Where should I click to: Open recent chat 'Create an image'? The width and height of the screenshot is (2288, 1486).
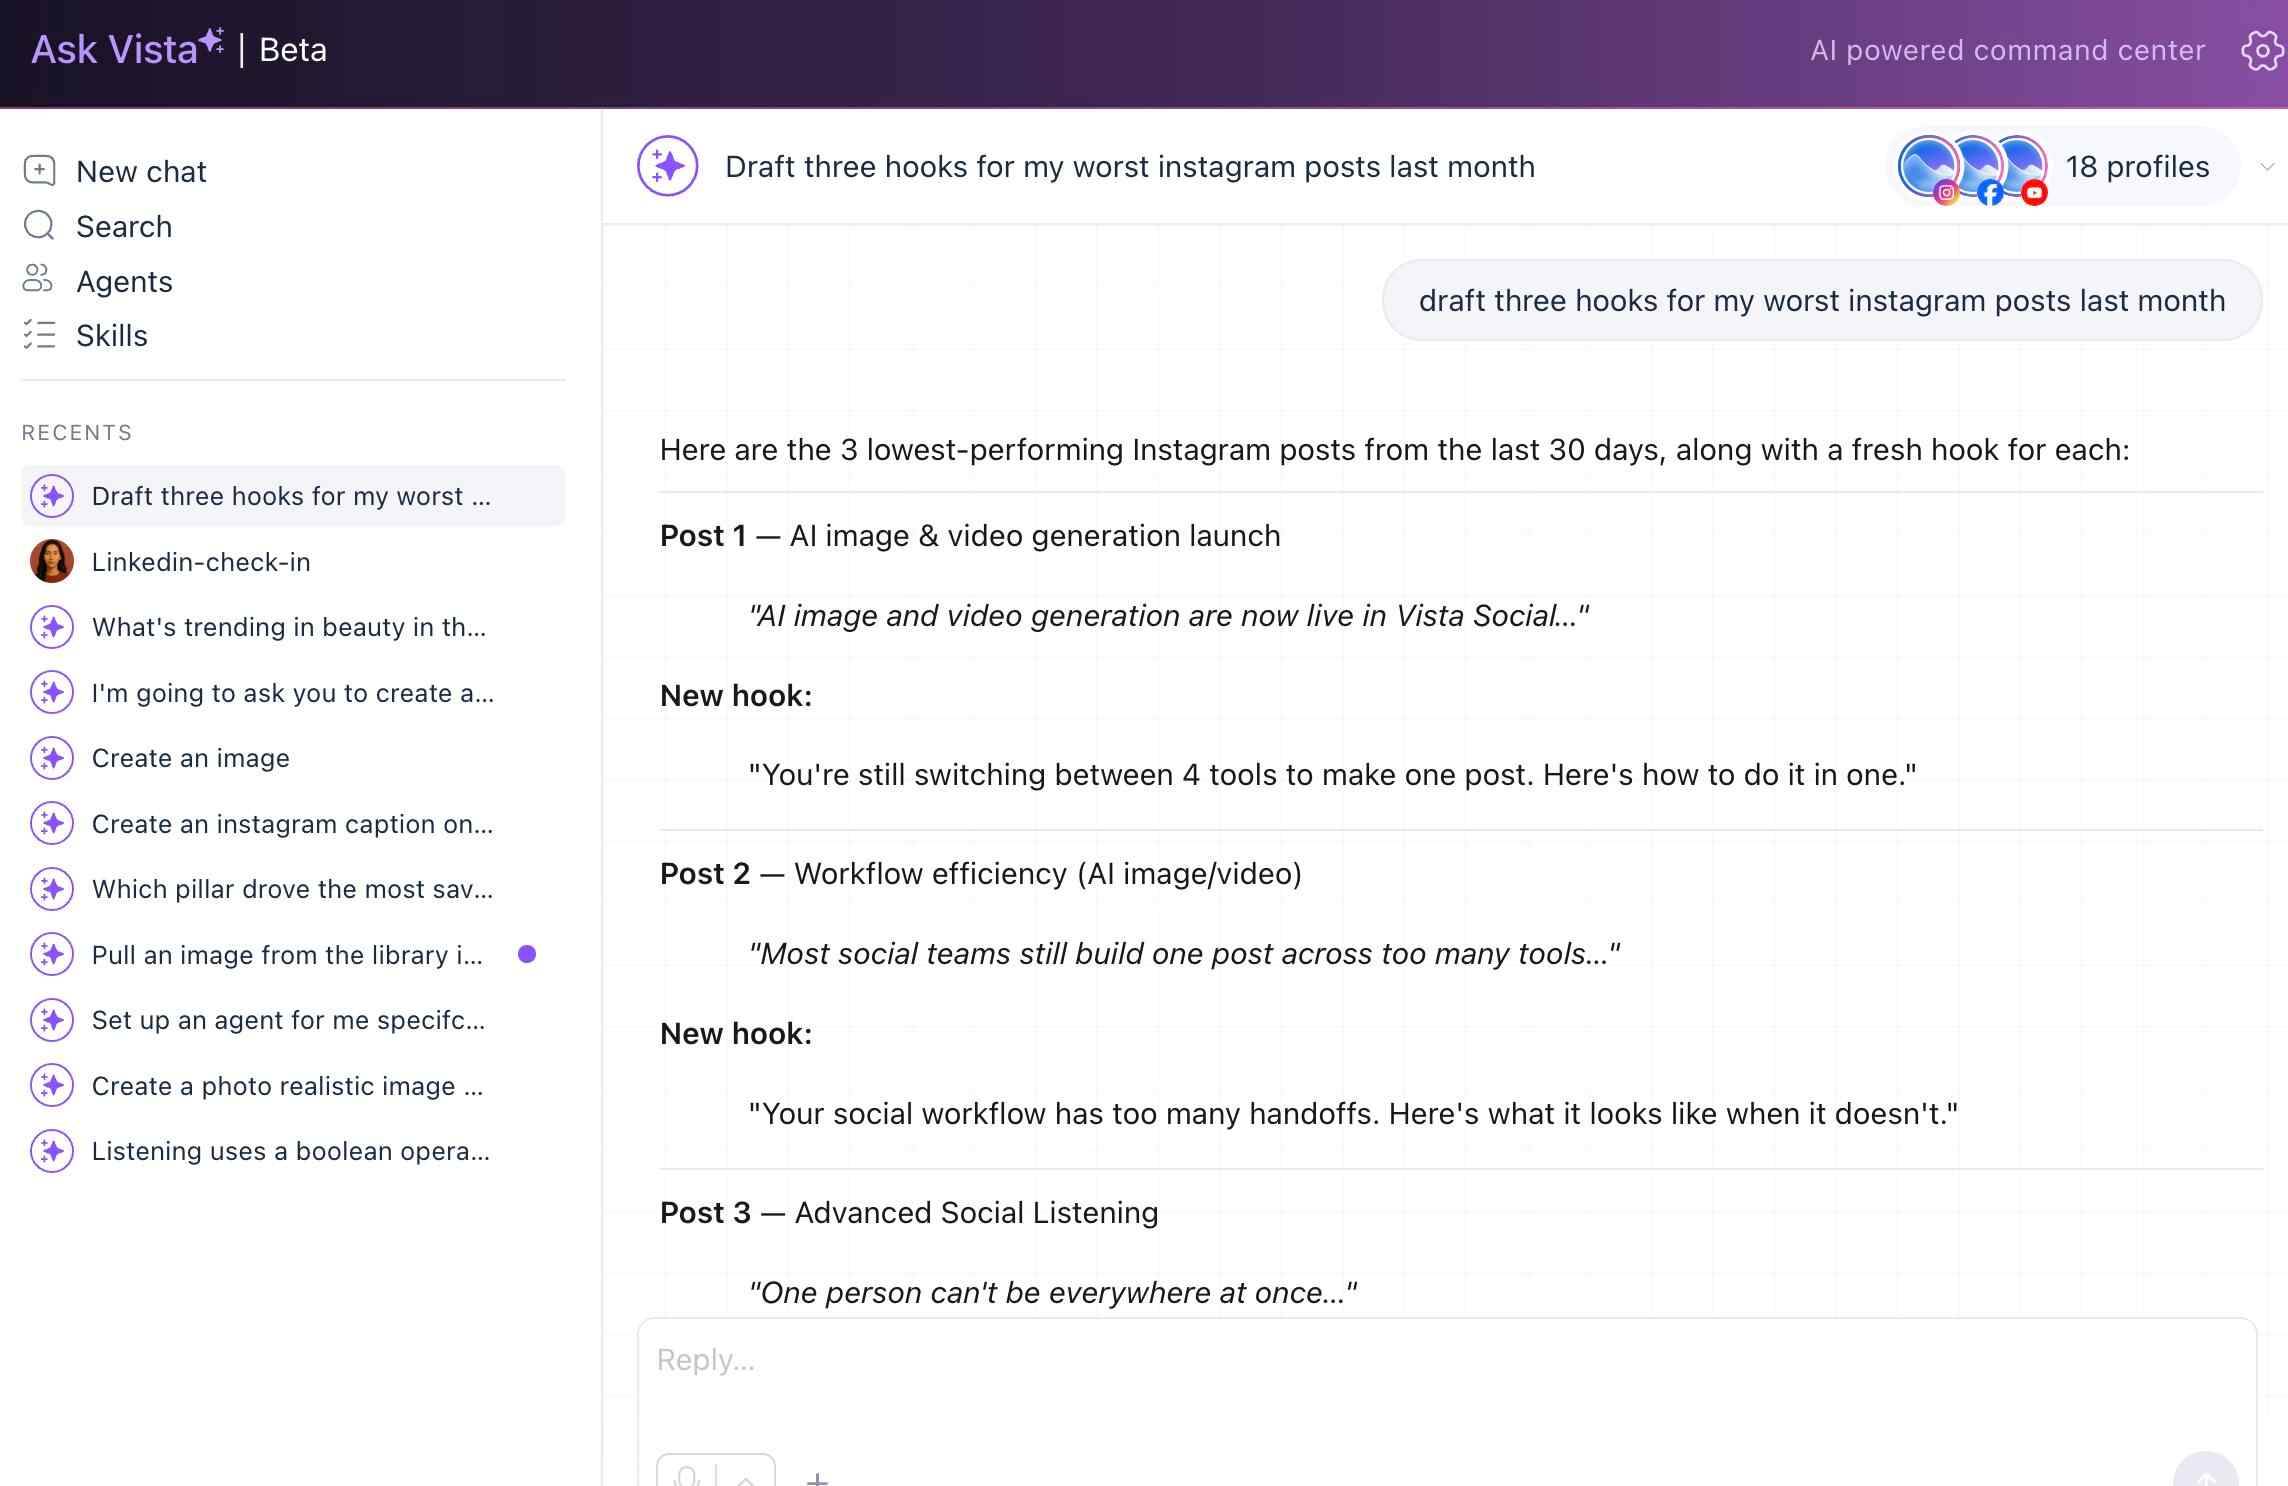tap(293, 758)
